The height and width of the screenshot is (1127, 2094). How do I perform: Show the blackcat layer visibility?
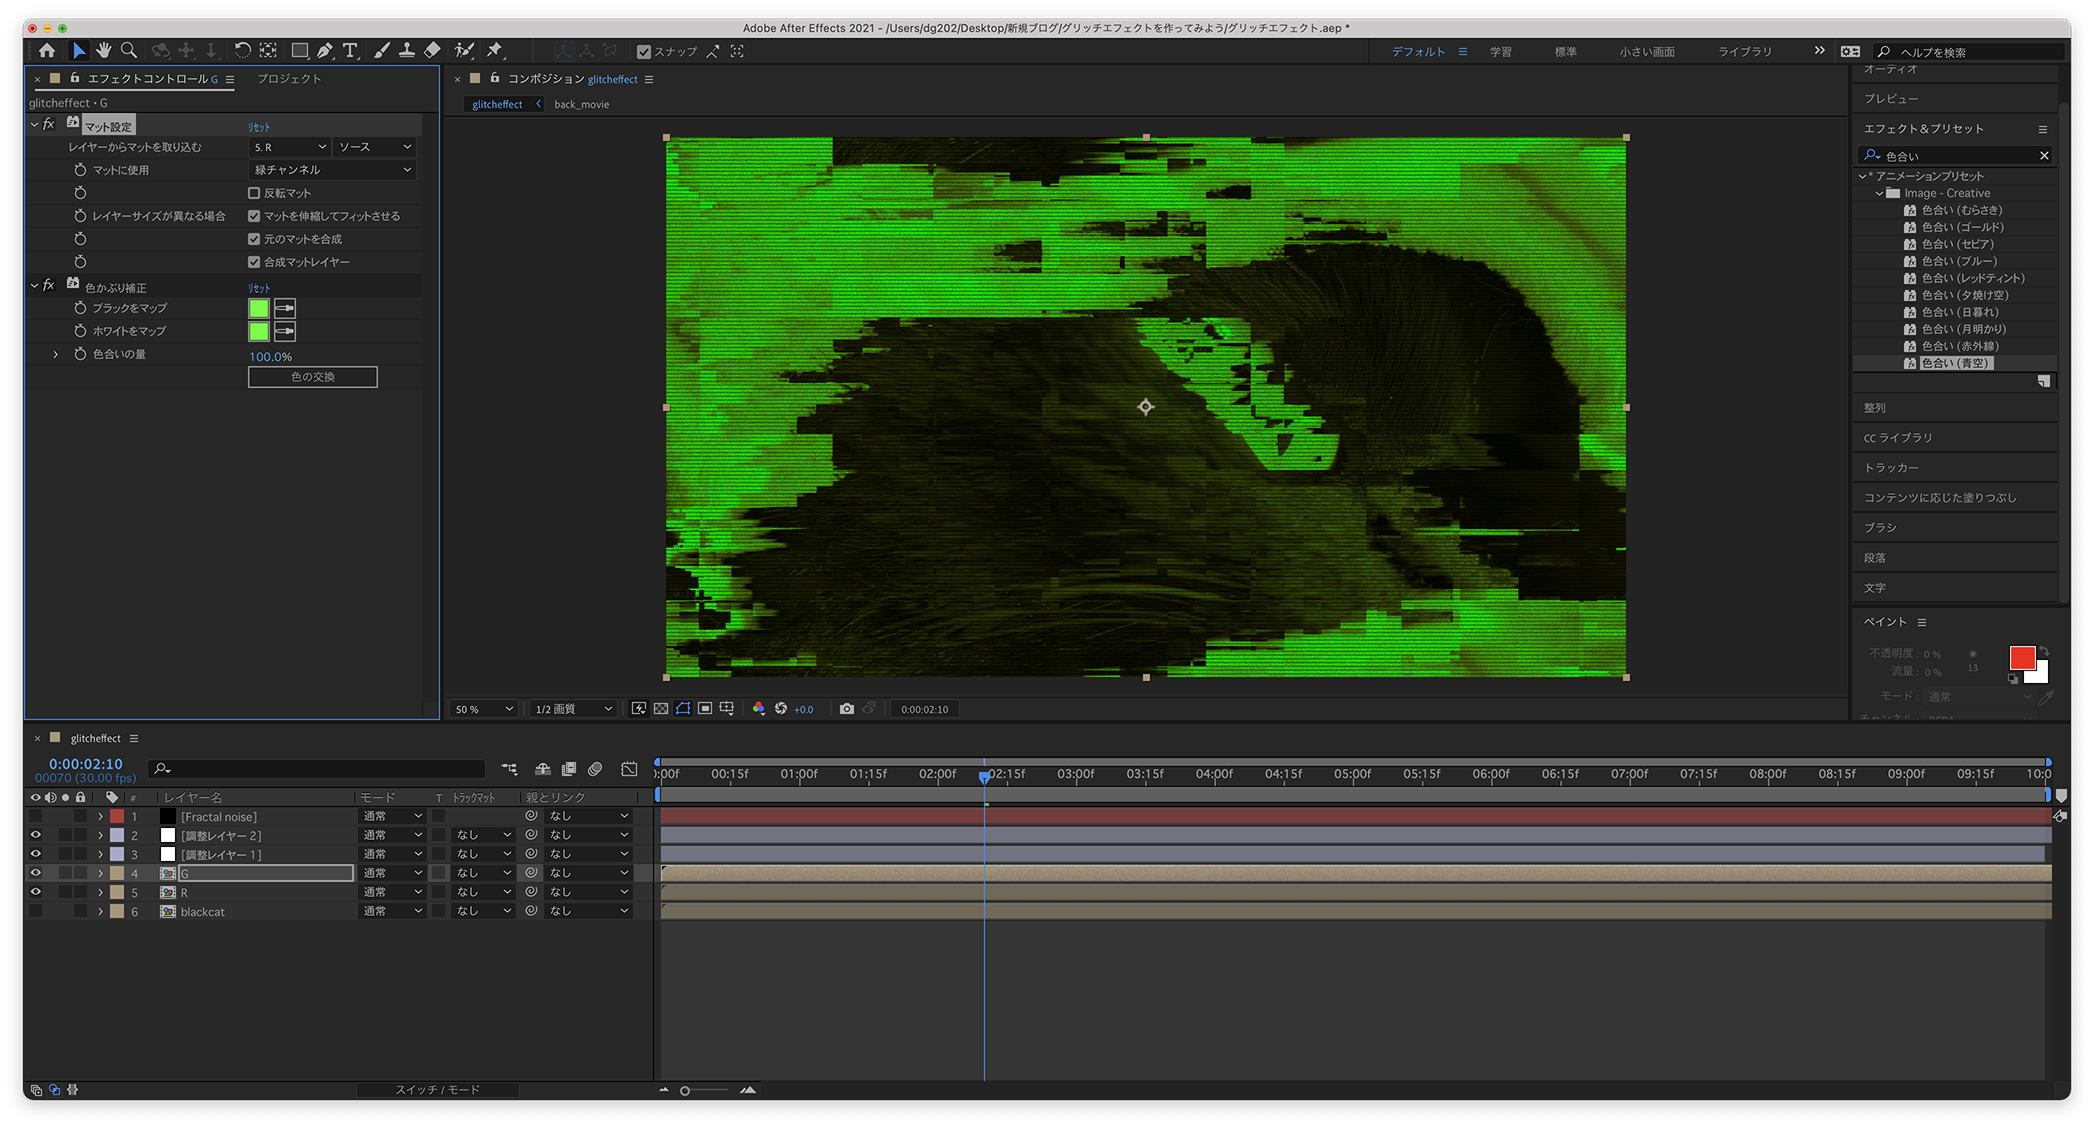[x=36, y=911]
